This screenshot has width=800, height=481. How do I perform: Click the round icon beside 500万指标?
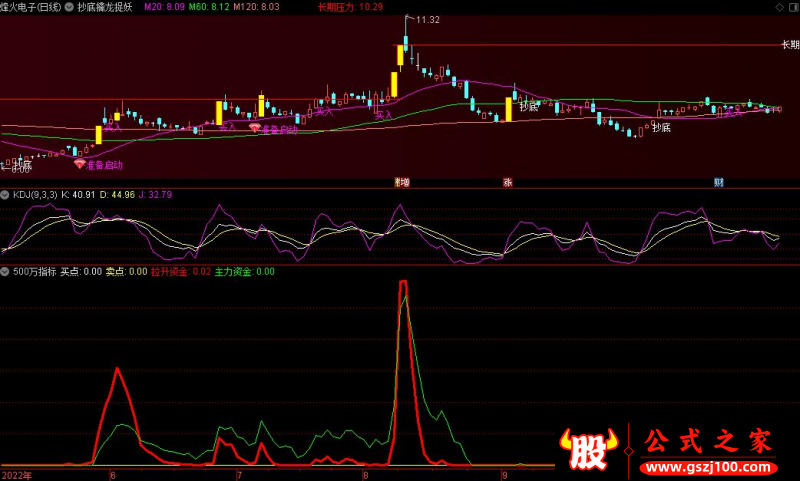click(5, 271)
